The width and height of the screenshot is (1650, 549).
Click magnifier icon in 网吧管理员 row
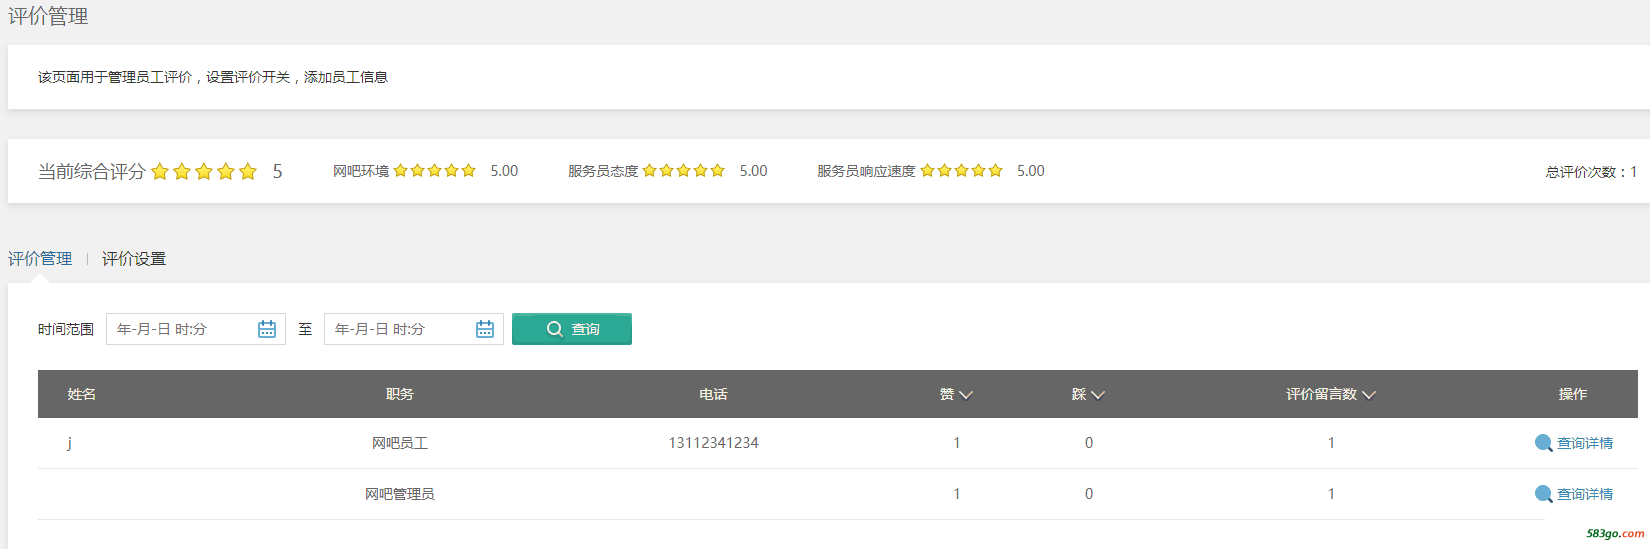(x=1544, y=494)
